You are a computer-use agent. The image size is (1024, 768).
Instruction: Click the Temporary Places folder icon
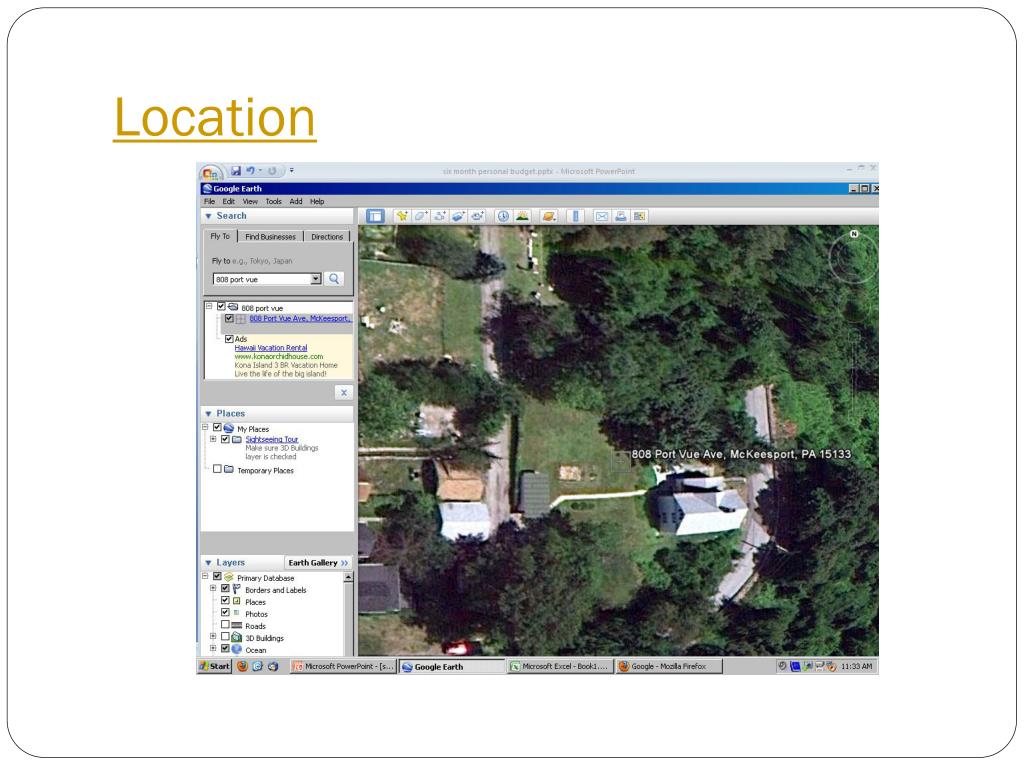tap(229, 470)
